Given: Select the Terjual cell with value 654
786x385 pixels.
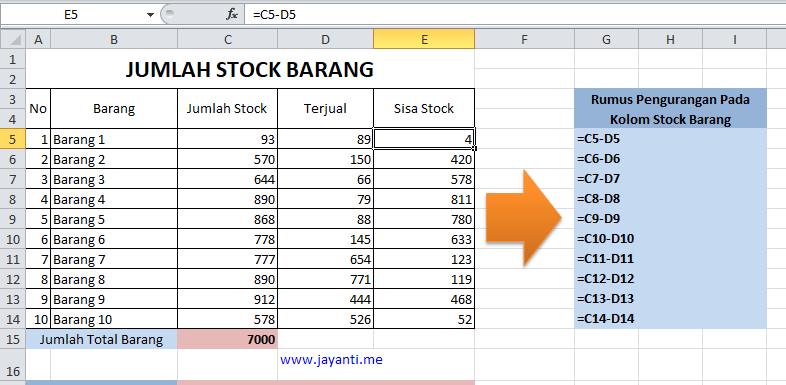Looking at the screenshot, I should coord(325,259).
